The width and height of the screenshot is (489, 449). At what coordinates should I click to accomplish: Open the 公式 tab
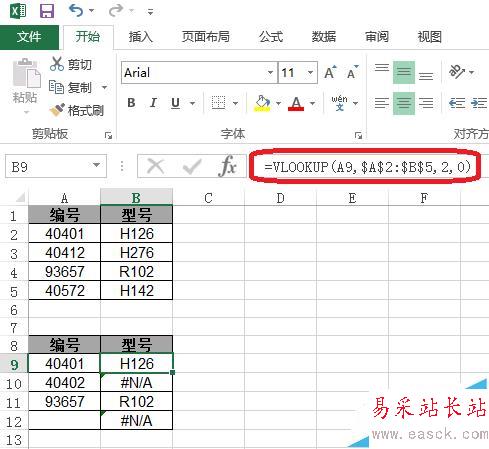271,37
